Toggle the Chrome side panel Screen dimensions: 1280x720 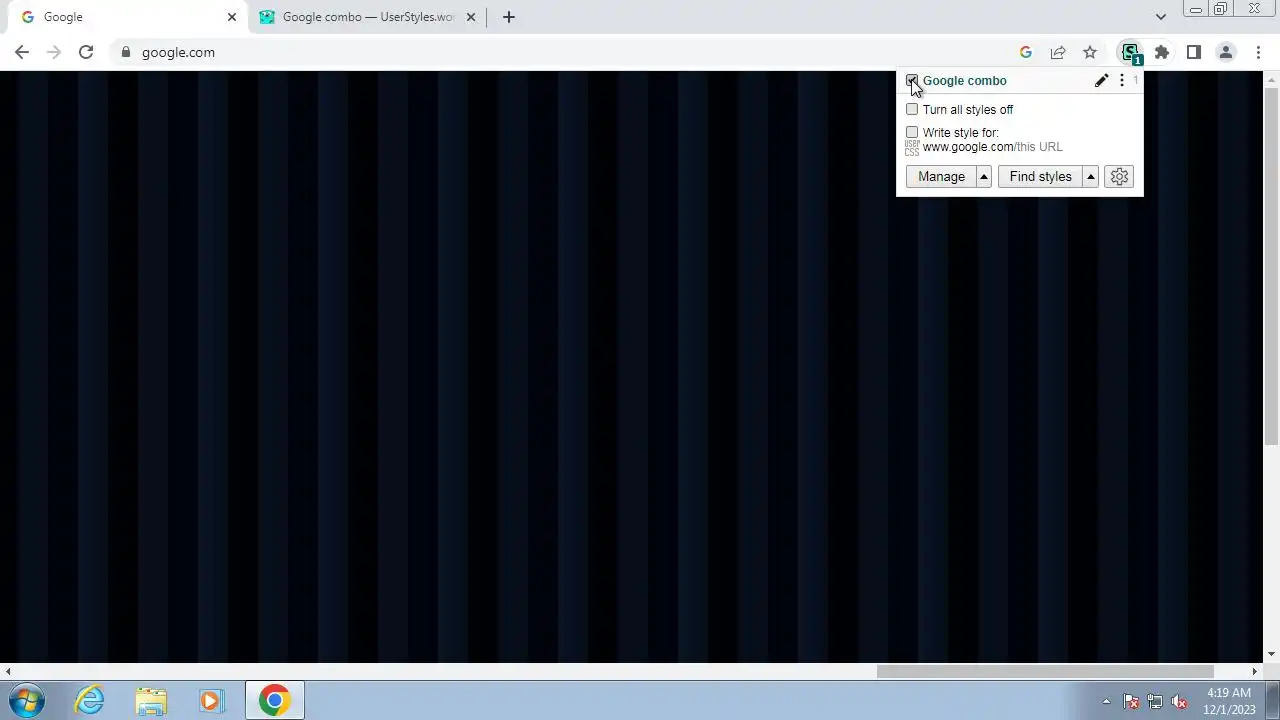coord(1194,52)
